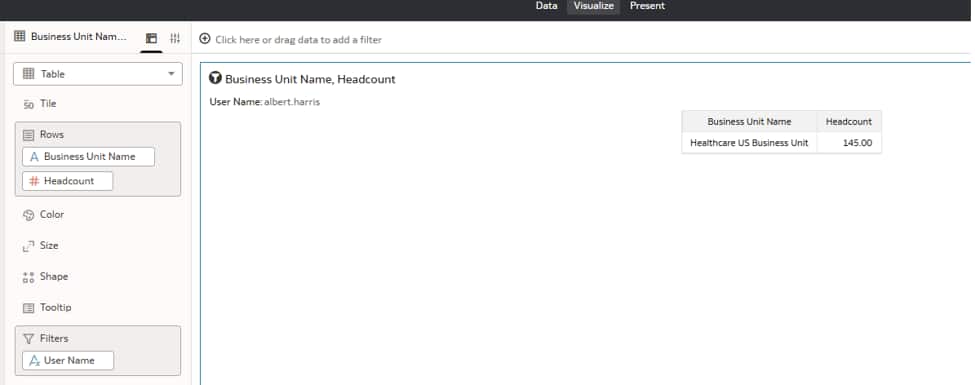The height and width of the screenshot is (385, 975).
Task: Click the Tooltip section icon
Action: [x=28, y=308]
